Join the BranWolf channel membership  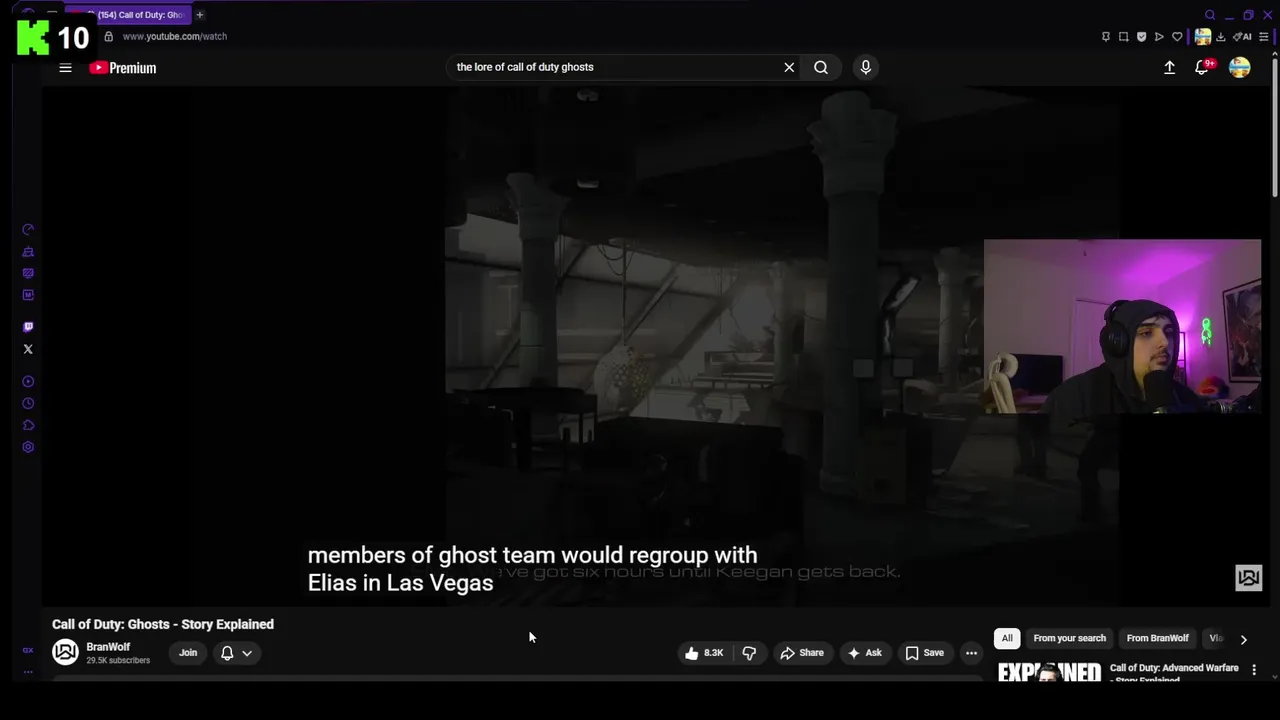point(188,653)
